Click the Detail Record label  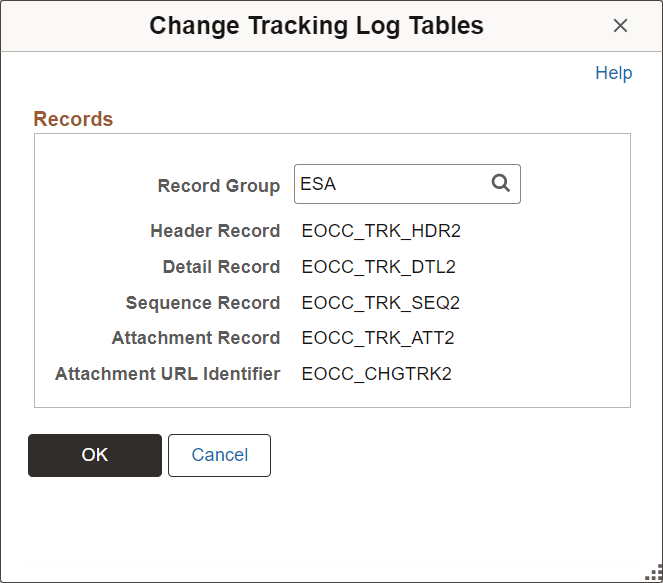[221, 267]
